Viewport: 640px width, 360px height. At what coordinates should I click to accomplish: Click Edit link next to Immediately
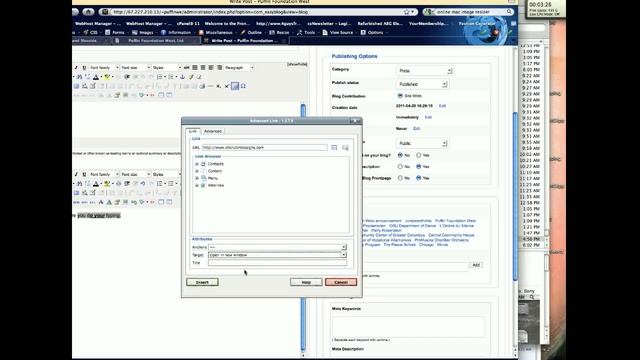428,117
